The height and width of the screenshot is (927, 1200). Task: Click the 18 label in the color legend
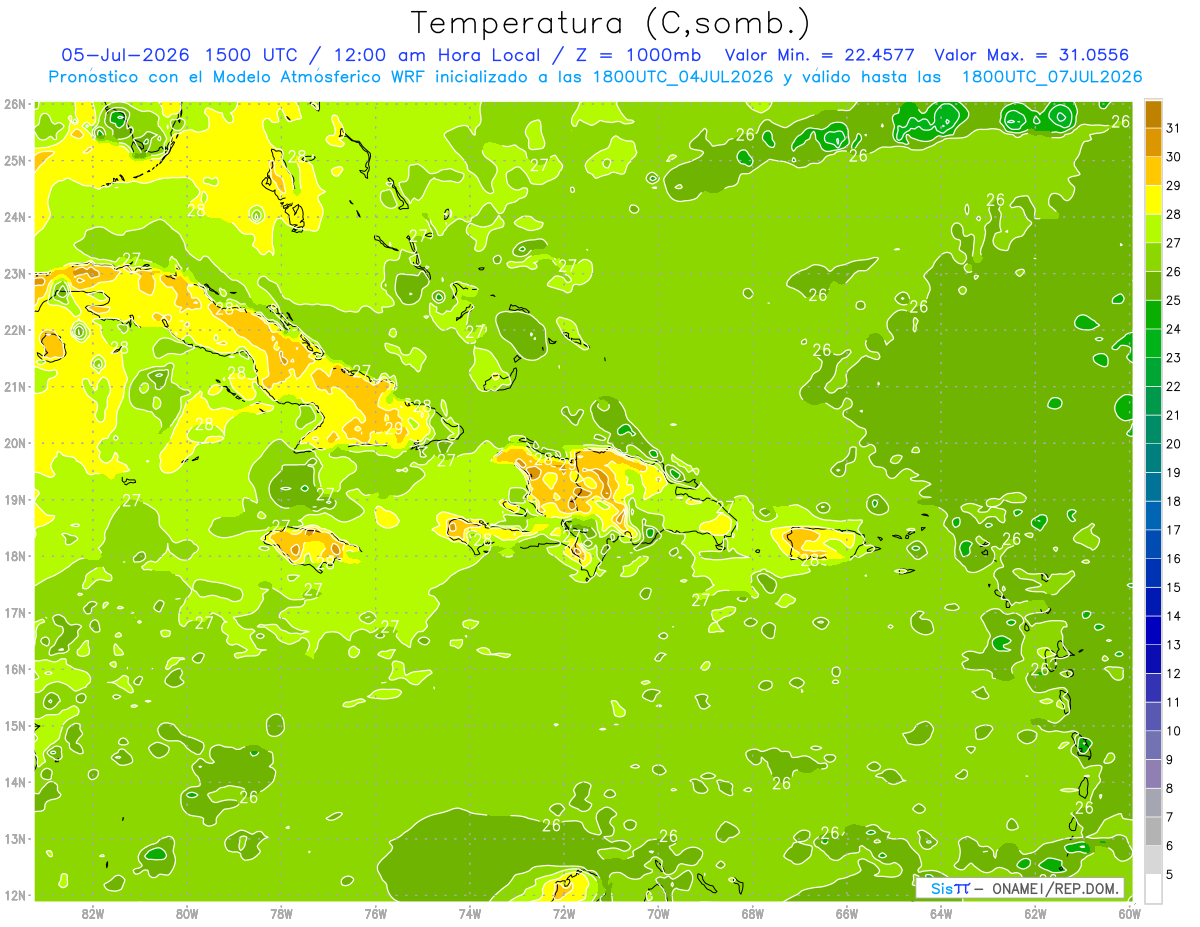[1174, 501]
